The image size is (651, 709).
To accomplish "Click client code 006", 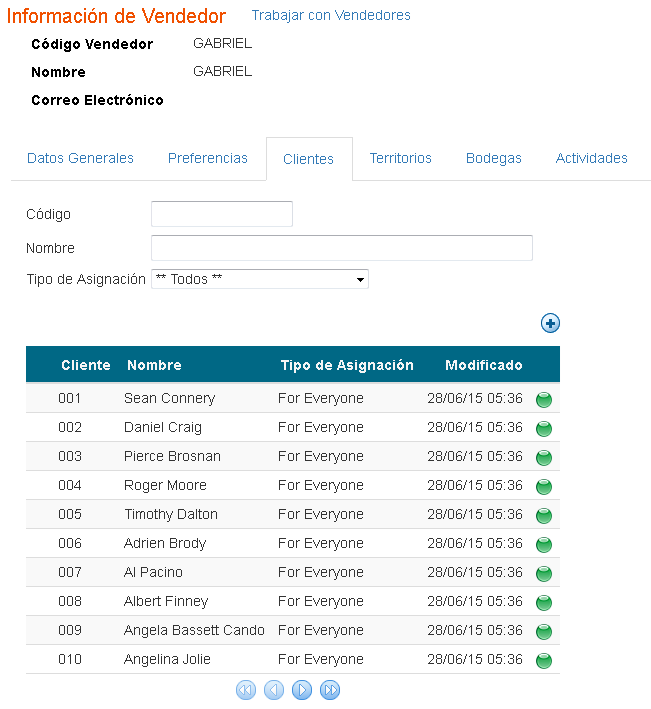I will point(70,543).
